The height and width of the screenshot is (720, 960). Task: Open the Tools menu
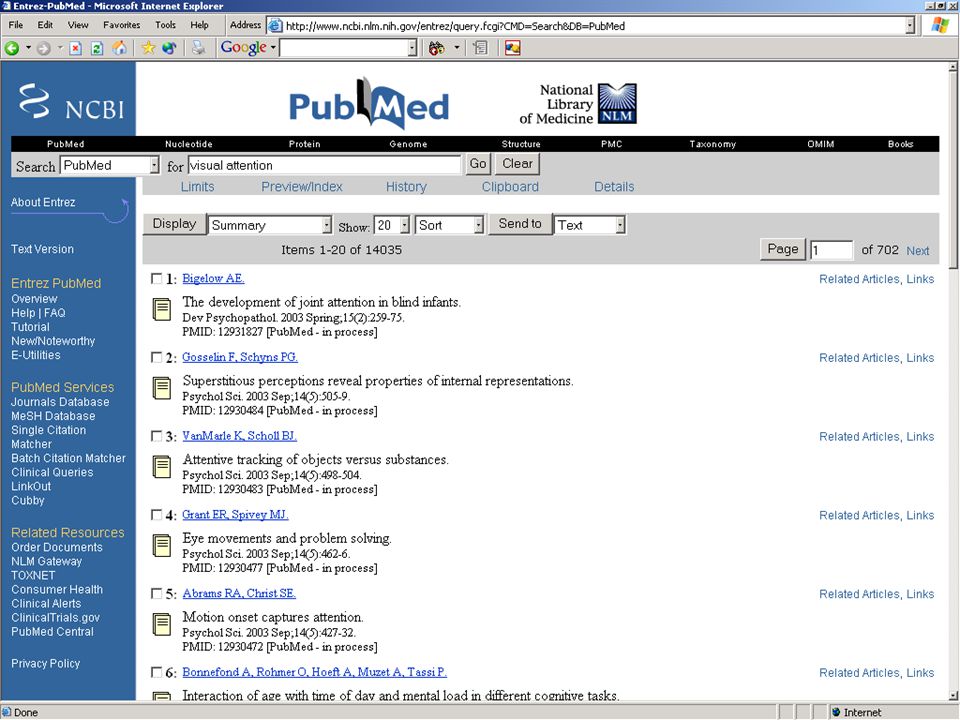[165, 25]
